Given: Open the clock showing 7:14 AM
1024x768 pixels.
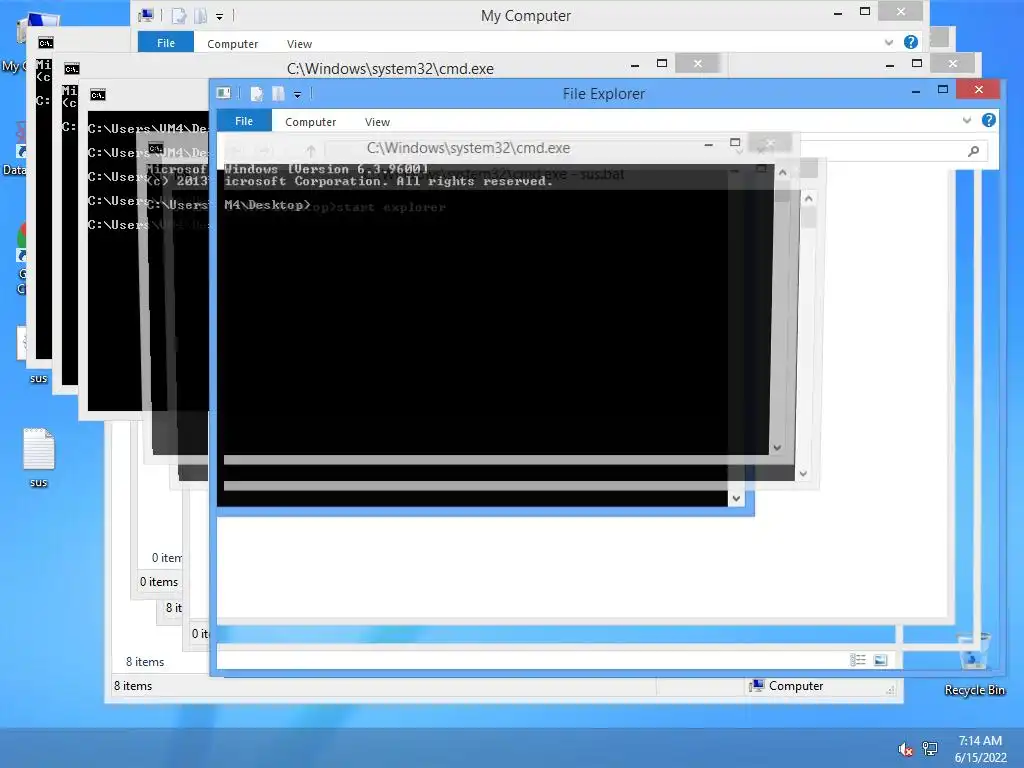Looking at the screenshot, I should 980,748.
